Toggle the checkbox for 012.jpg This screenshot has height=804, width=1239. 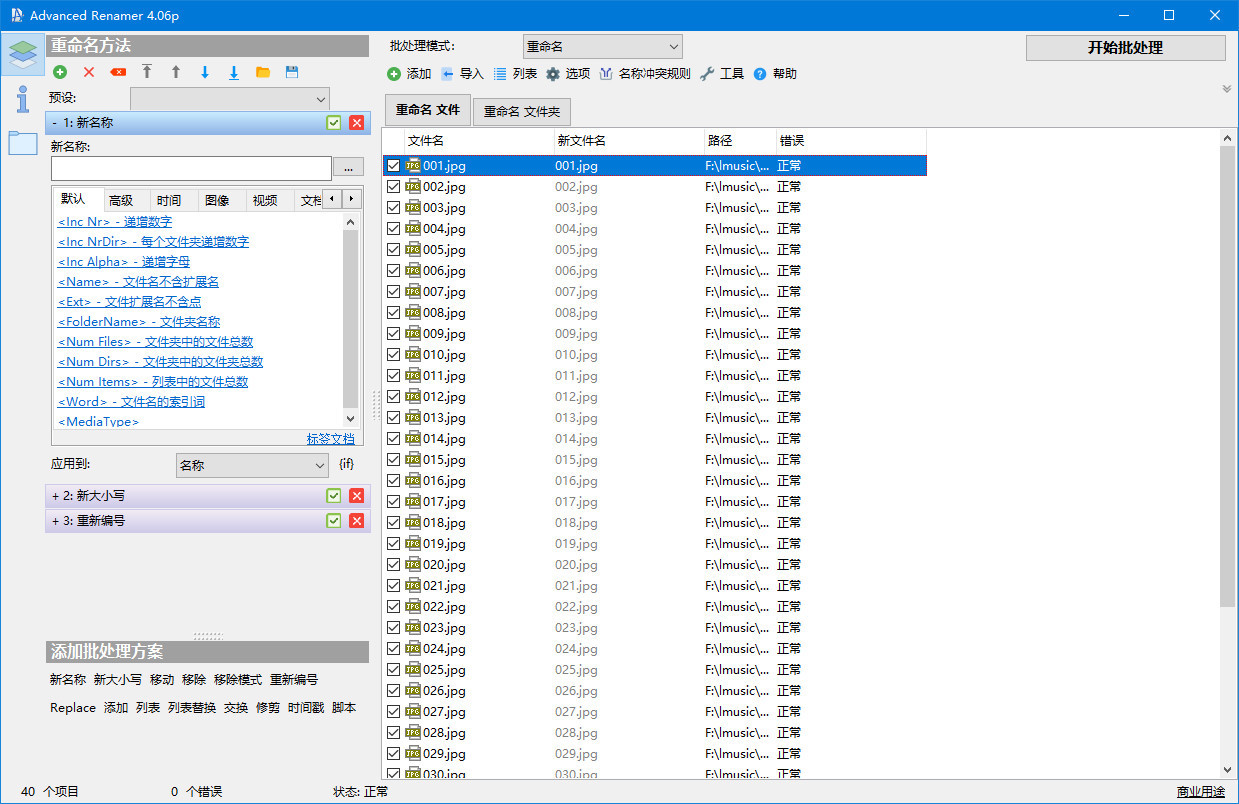coord(393,397)
